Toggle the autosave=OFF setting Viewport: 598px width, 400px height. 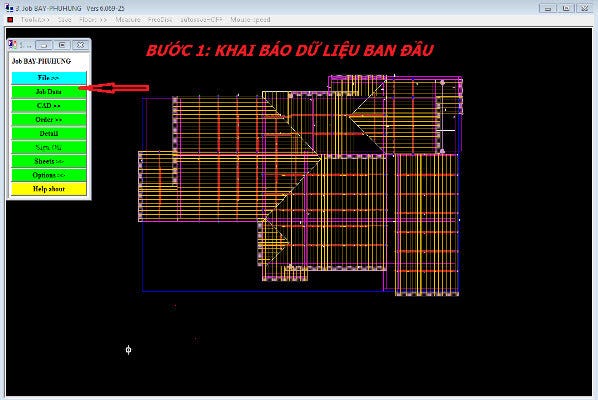(x=201, y=19)
